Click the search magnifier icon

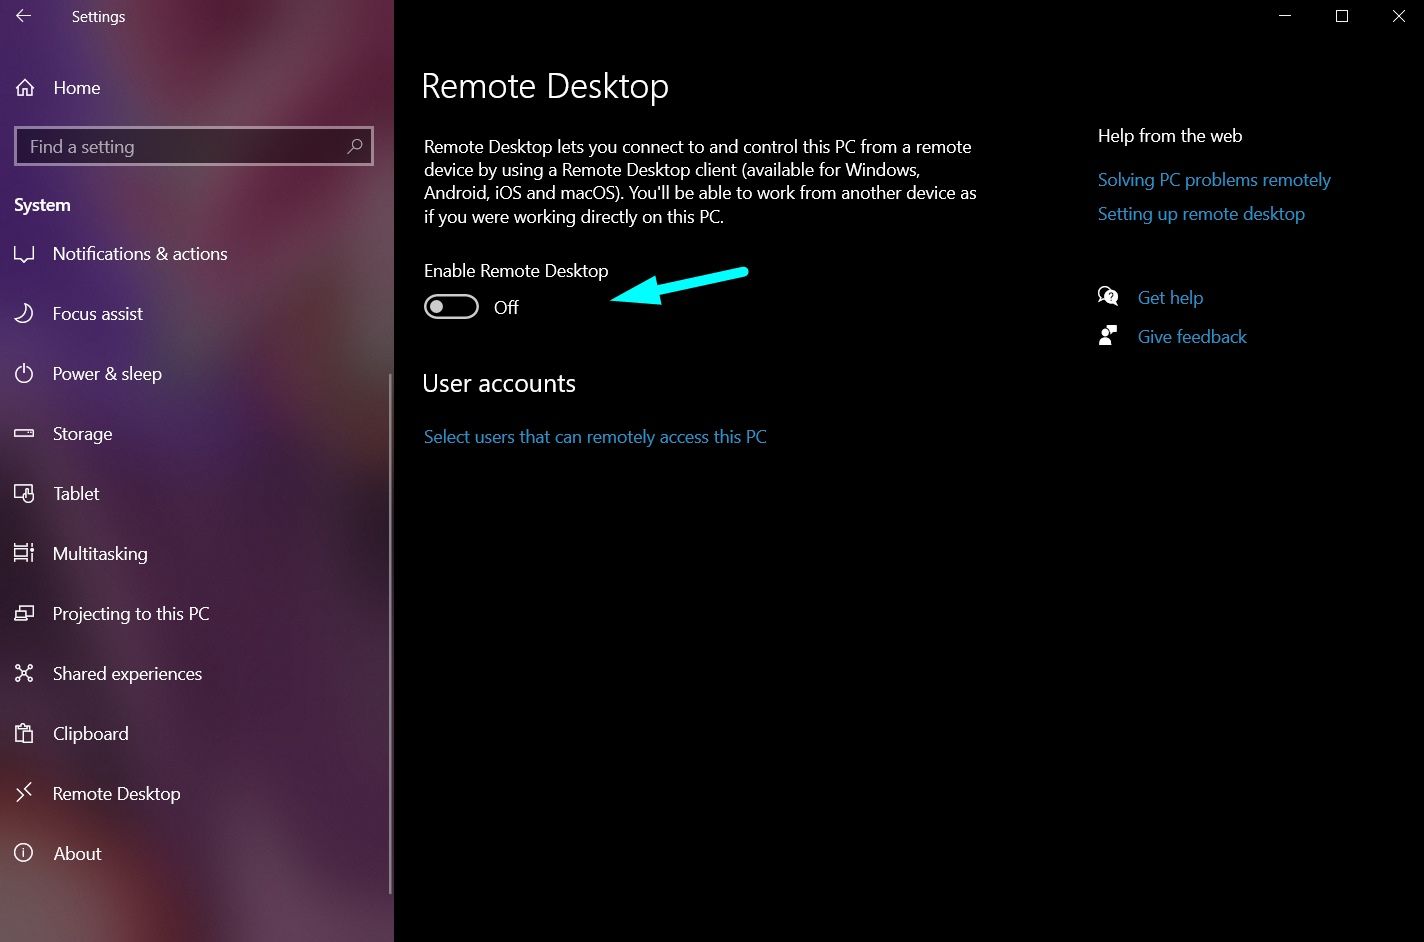point(354,146)
